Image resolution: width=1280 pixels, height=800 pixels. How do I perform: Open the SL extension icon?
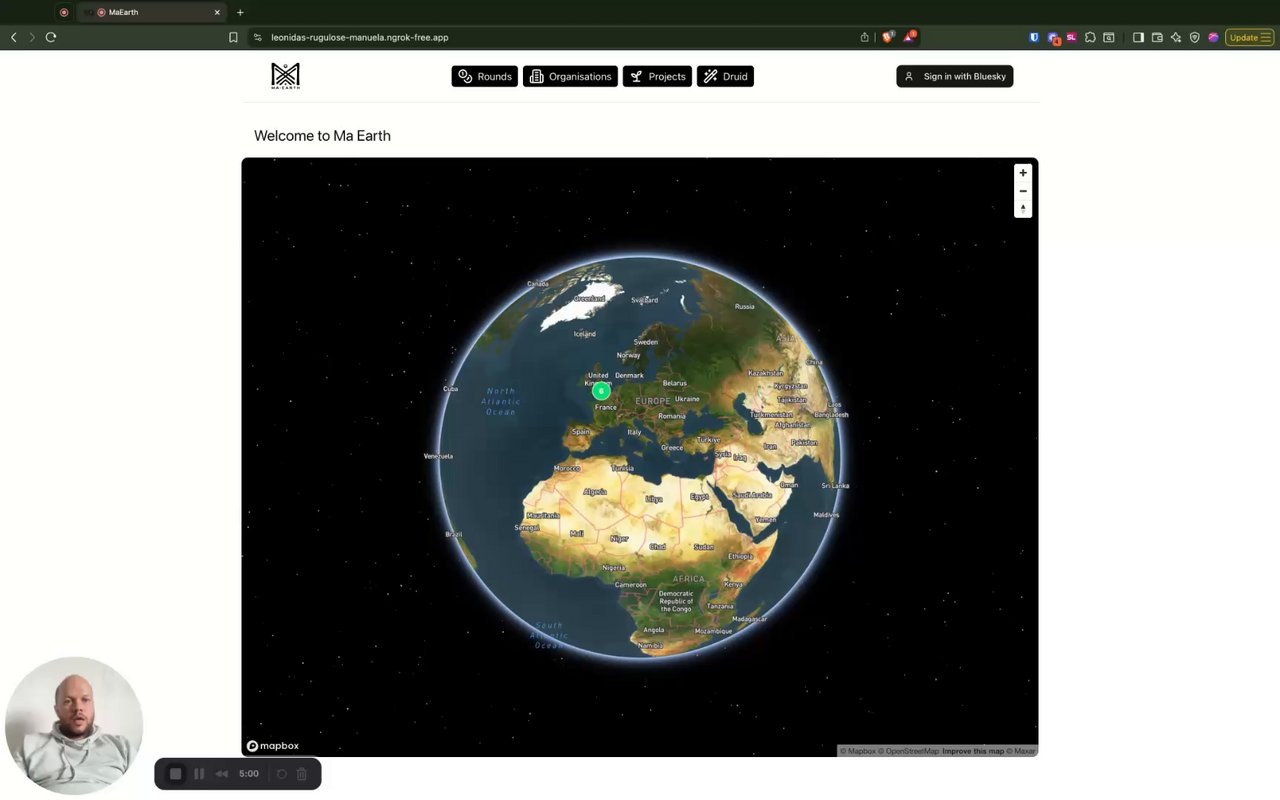tap(1071, 37)
